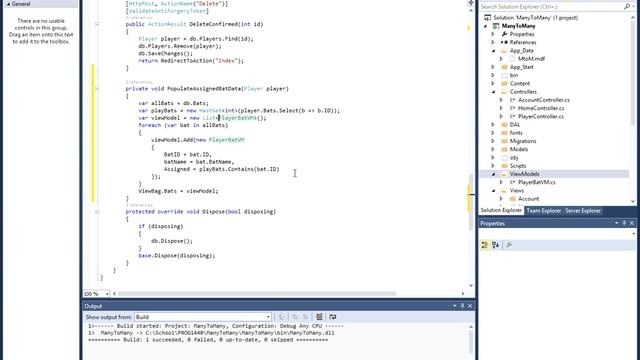This screenshot has width=640, height=360.
Task: Open PlayerController.cs file
Action: click(540, 116)
